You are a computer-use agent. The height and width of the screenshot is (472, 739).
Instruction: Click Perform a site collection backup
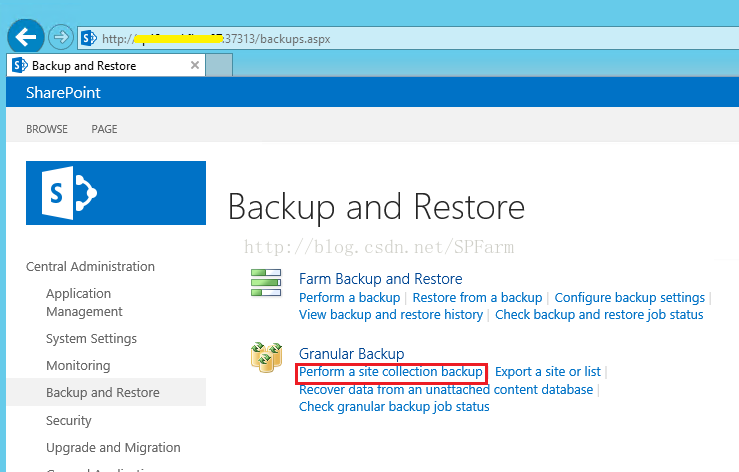391,372
